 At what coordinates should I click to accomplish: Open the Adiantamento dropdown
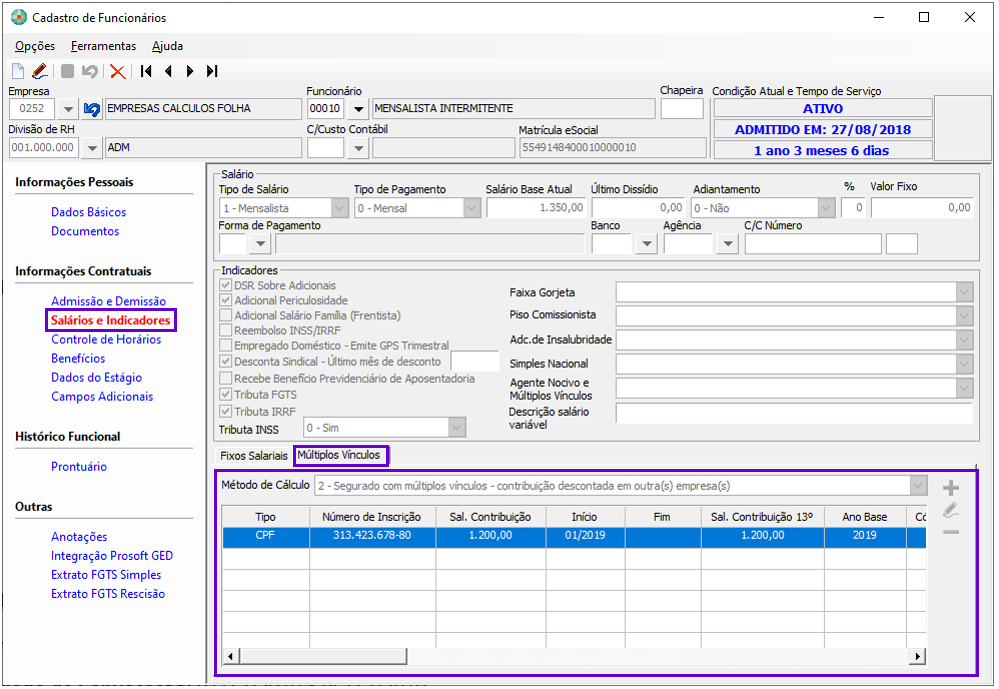tap(826, 208)
